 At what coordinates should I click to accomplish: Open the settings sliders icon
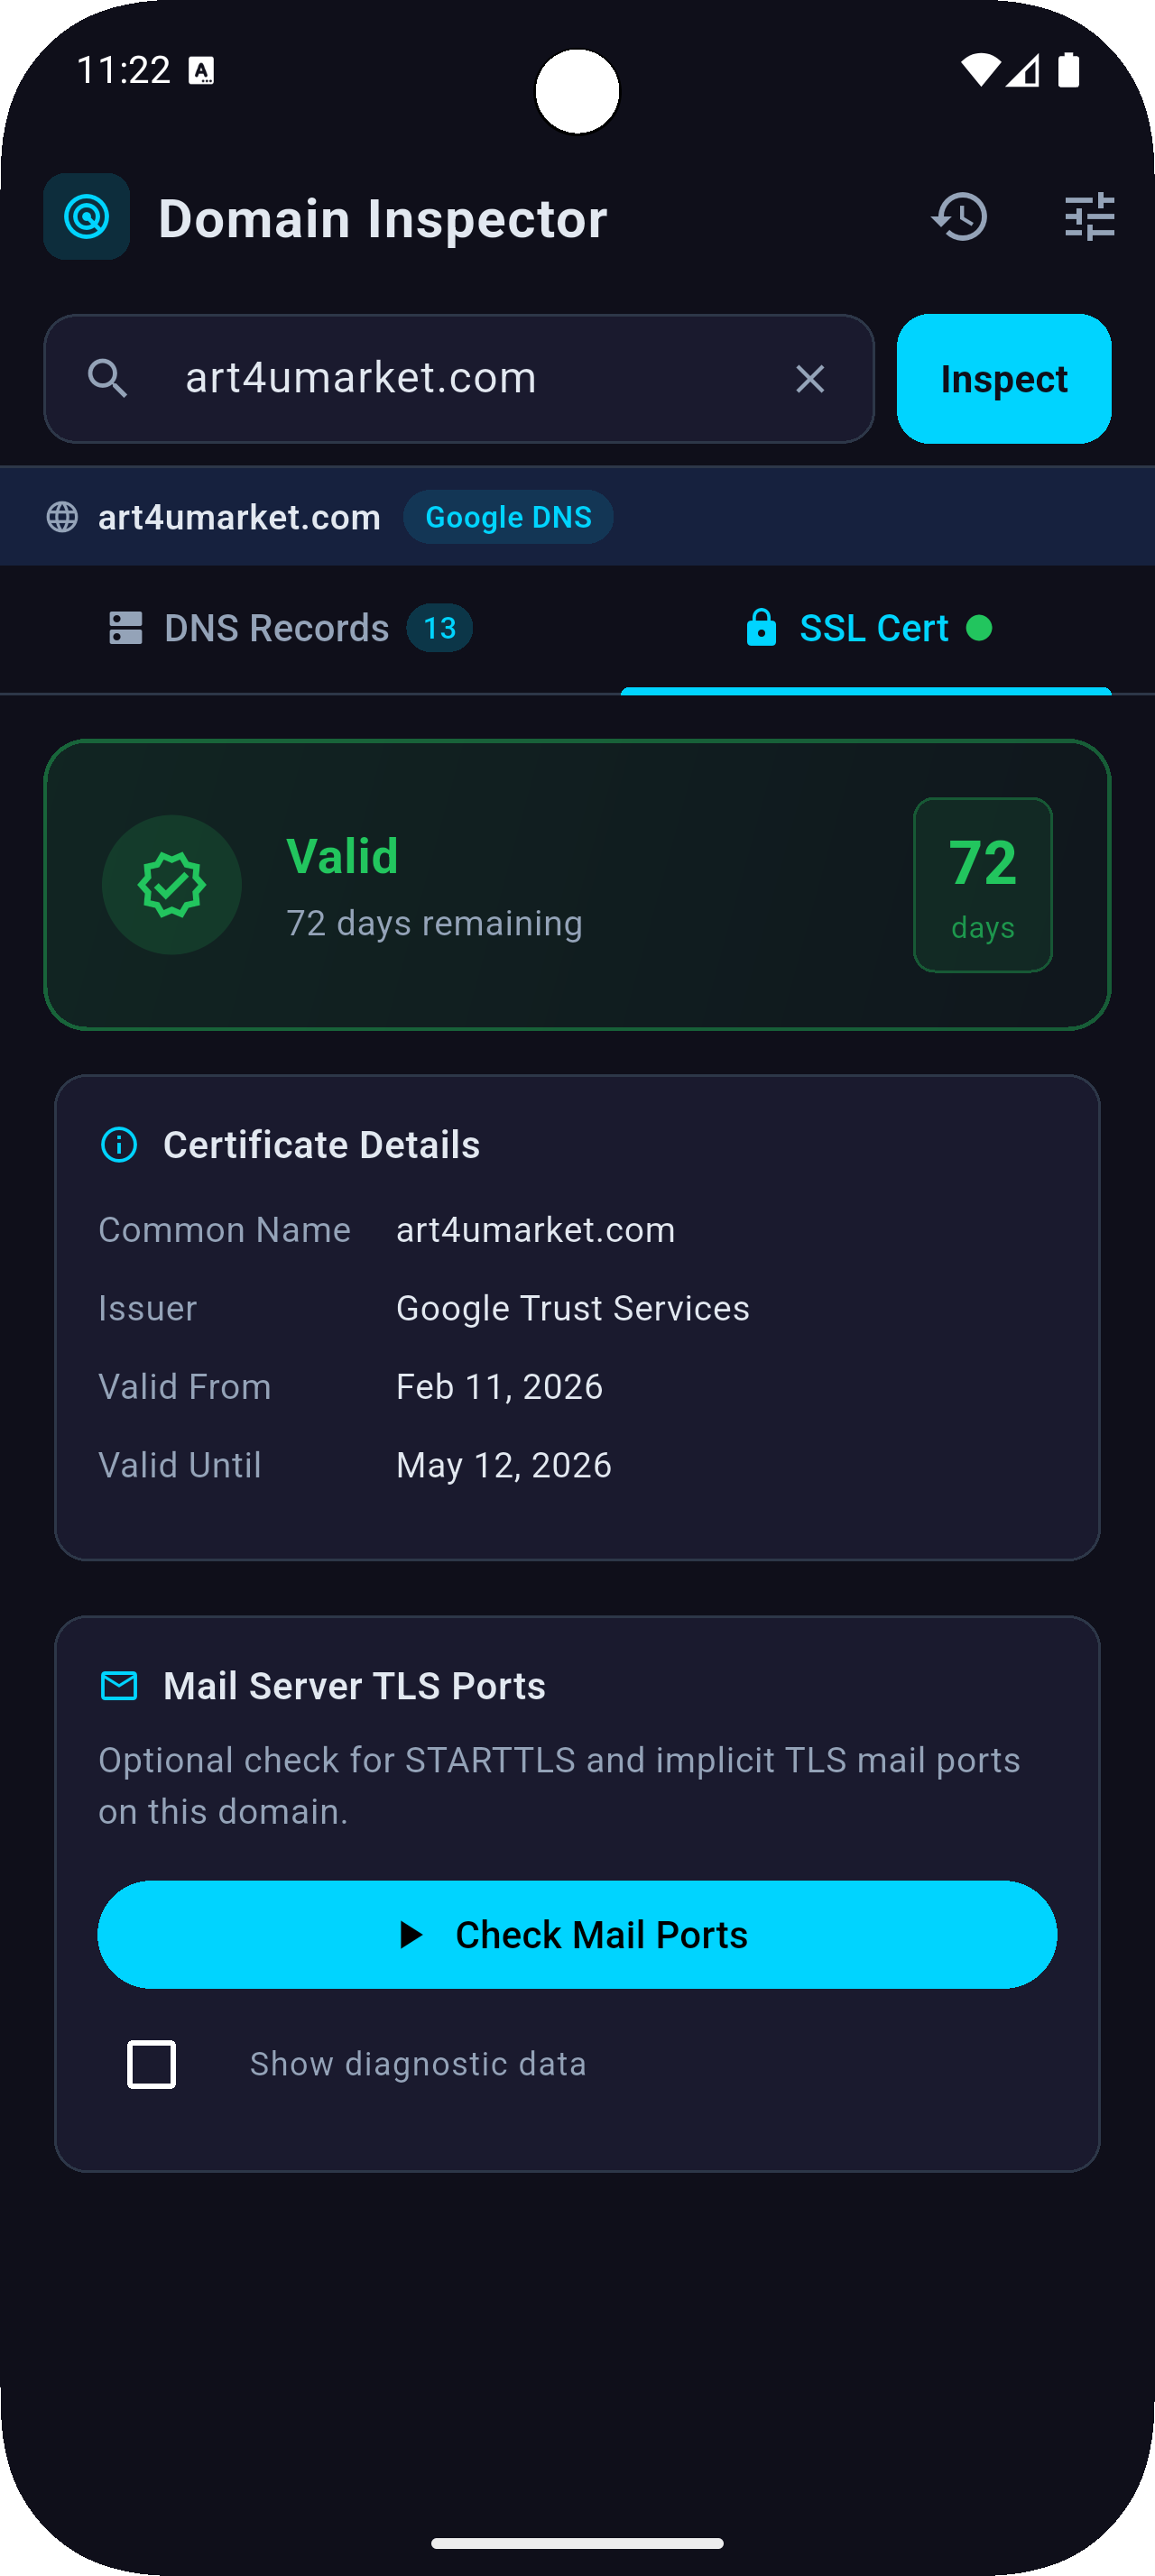point(1089,217)
